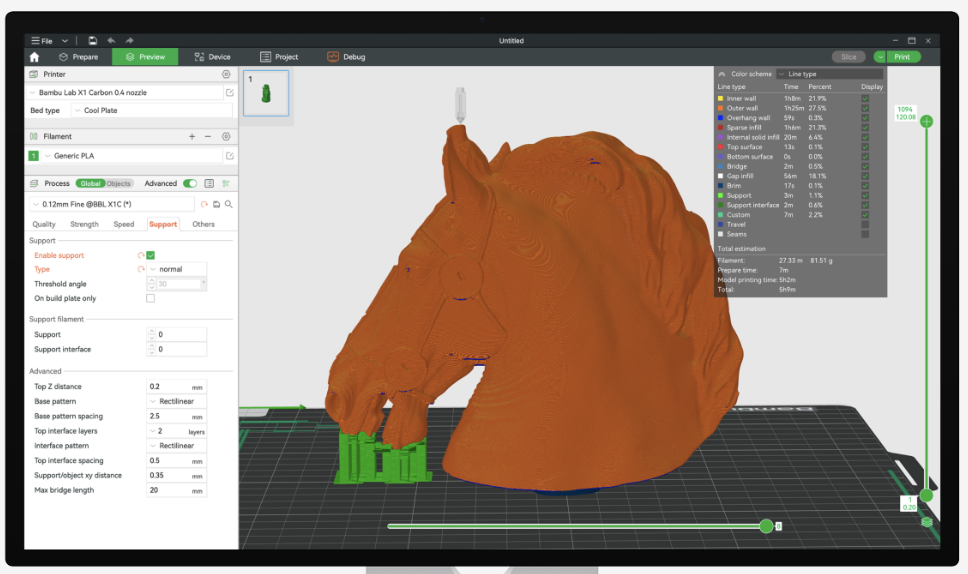Switch to the Prepare tab
Screen dimensions: 968x574
tap(78, 57)
